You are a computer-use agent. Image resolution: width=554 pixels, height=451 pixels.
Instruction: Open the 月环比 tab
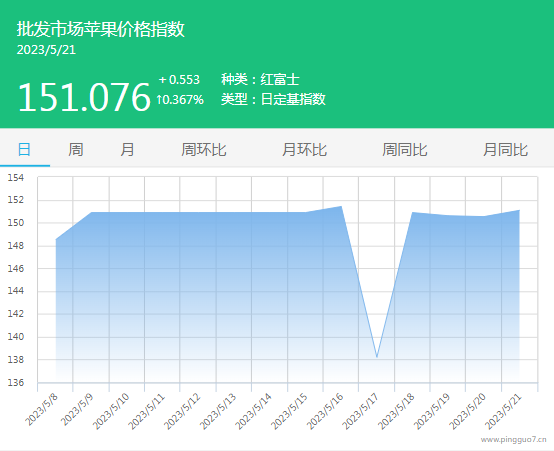click(304, 150)
